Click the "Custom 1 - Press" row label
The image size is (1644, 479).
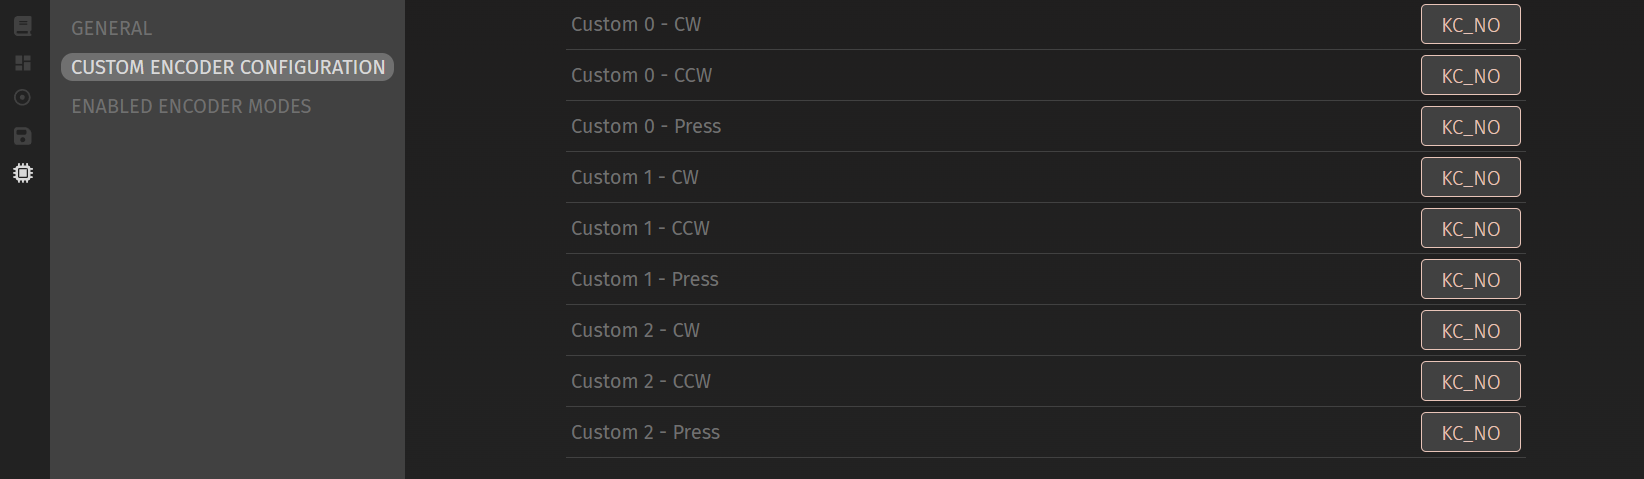(645, 280)
